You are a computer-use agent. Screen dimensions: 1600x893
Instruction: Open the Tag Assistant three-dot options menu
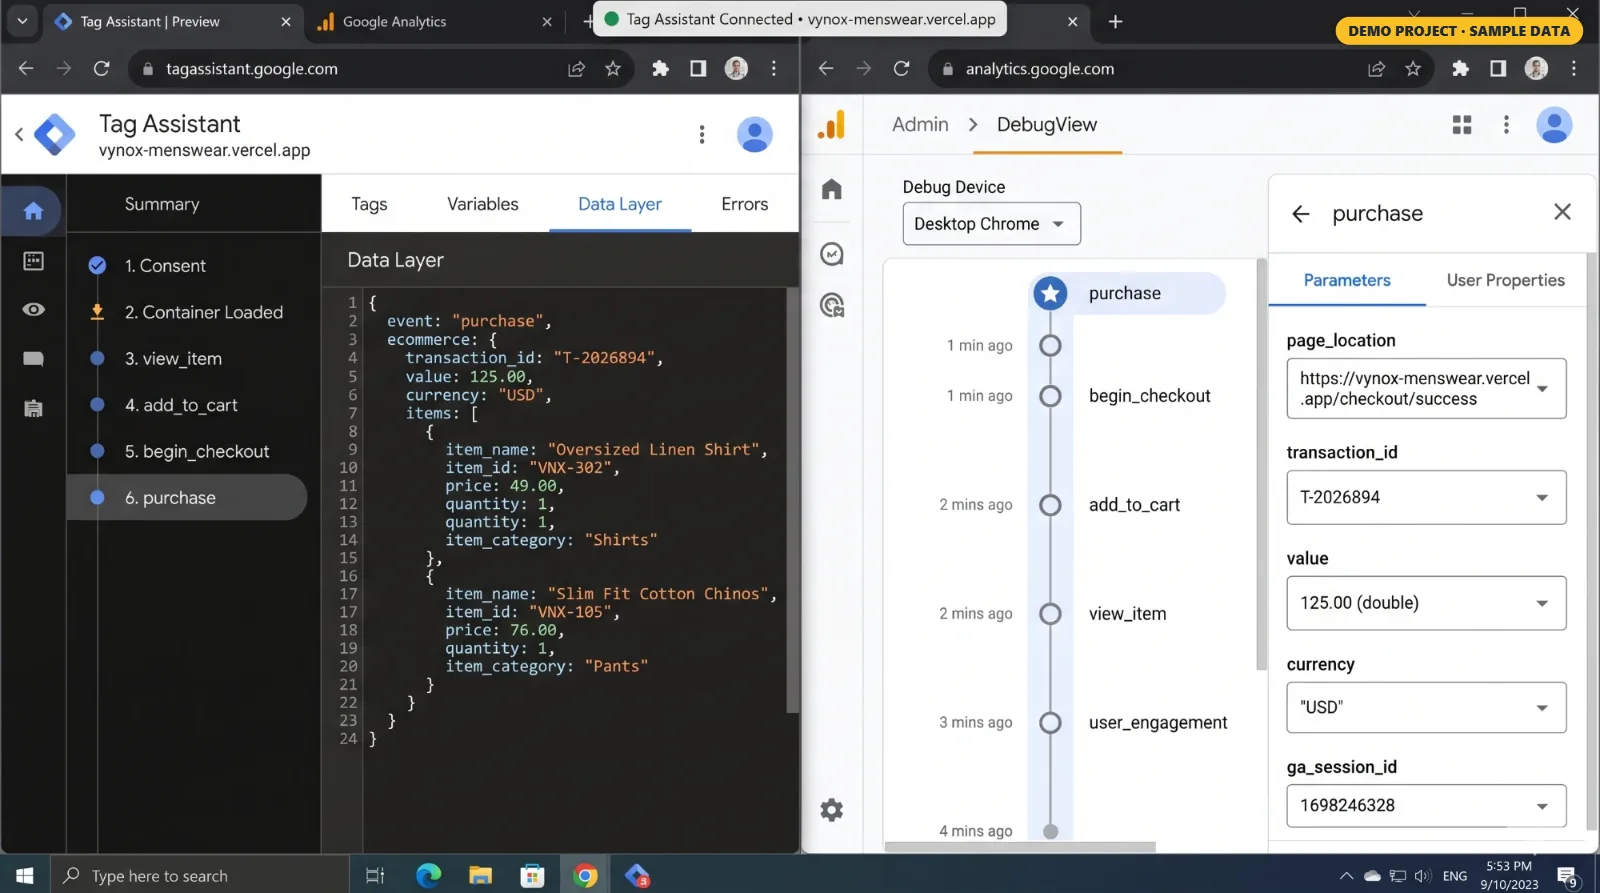coord(702,134)
